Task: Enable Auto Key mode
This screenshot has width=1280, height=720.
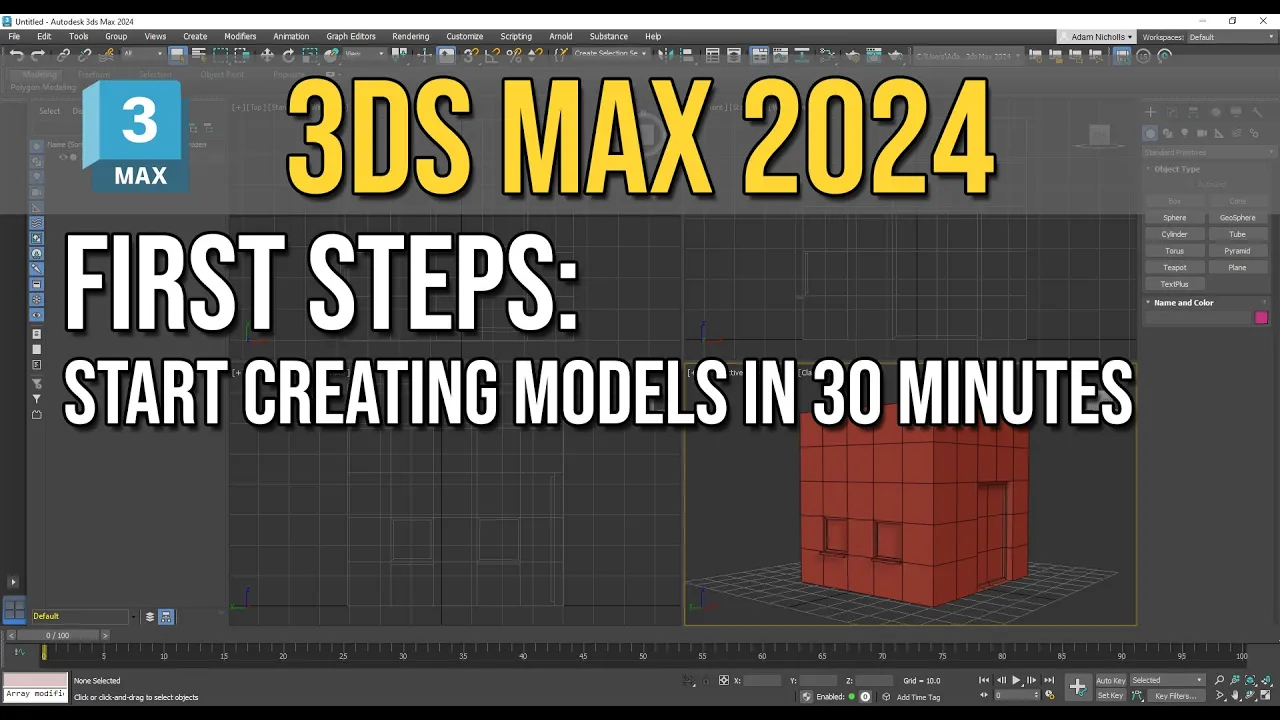Action: pyautogui.click(x=1111, y=680)
